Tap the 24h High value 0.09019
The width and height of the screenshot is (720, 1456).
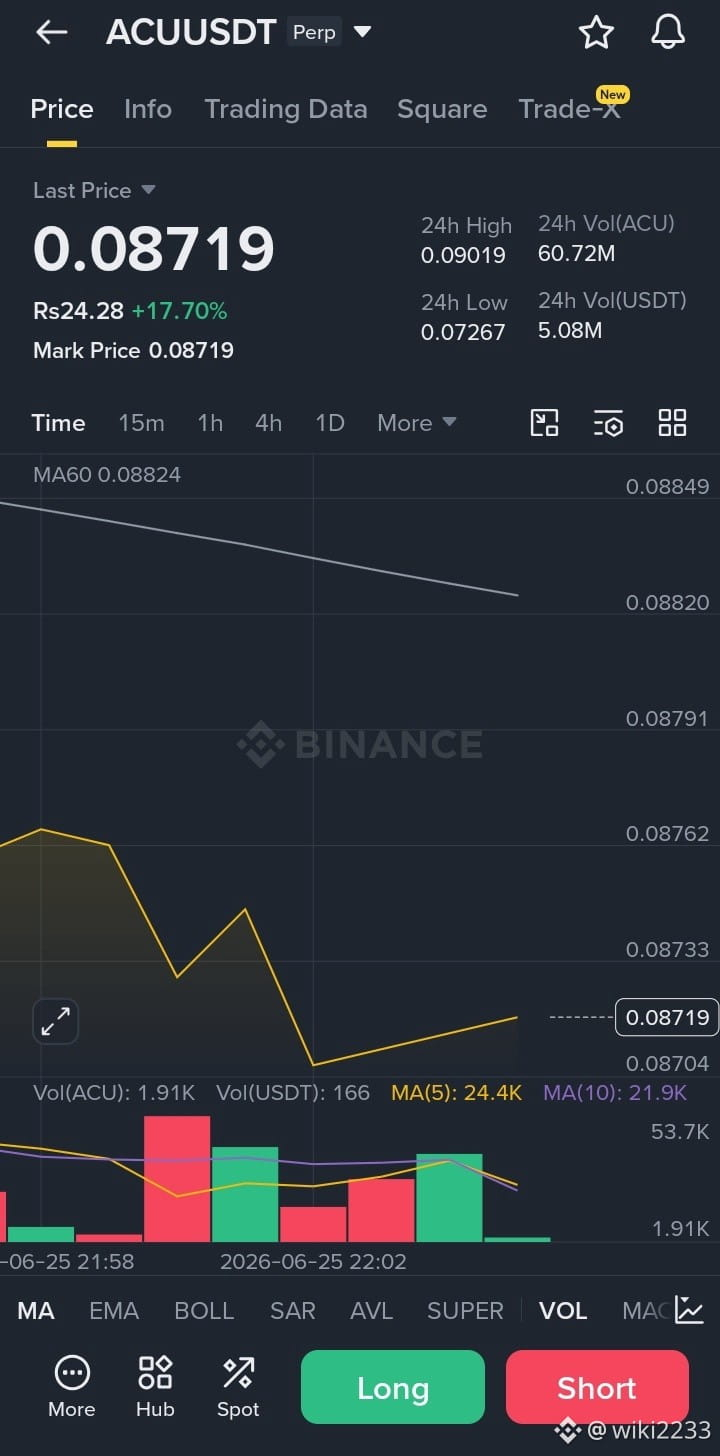(463, 255)
